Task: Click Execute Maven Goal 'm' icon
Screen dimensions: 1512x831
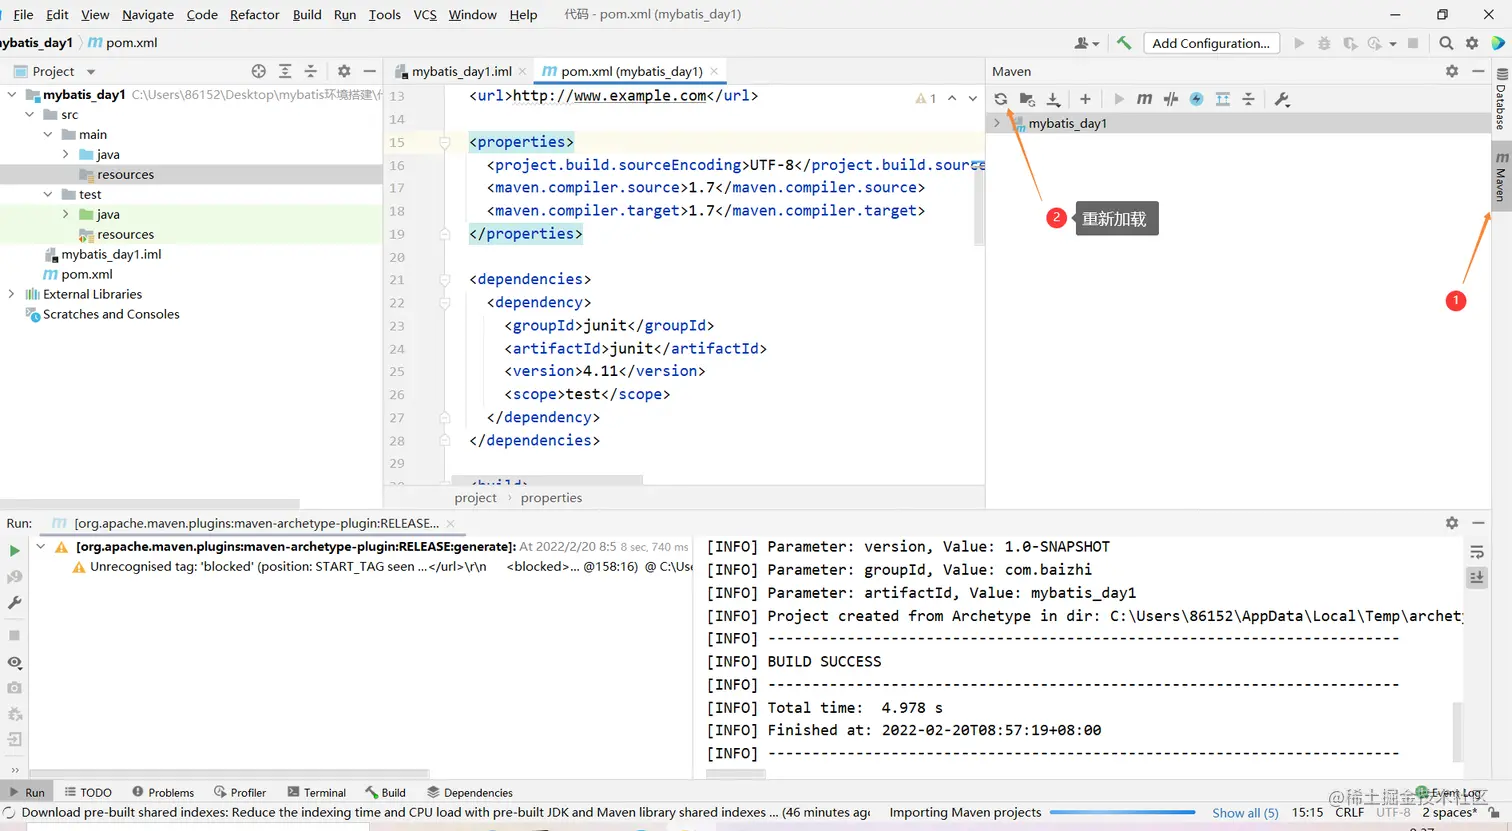Action: [1144, 99]
